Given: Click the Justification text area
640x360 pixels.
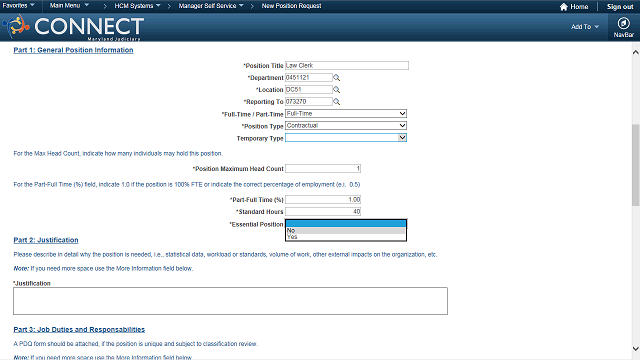Looking at the screenshot, I should 230,301.
